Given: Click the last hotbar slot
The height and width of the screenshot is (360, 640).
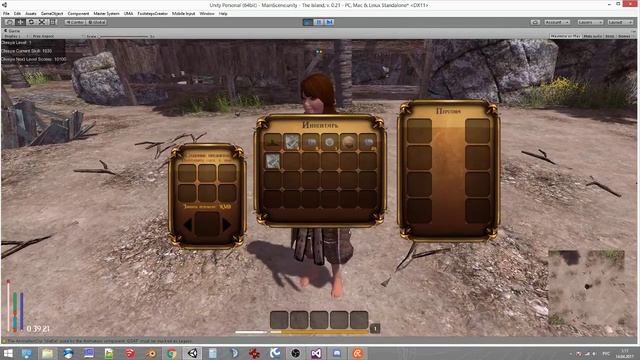Looking at the screenshot, I should (359, 320).
